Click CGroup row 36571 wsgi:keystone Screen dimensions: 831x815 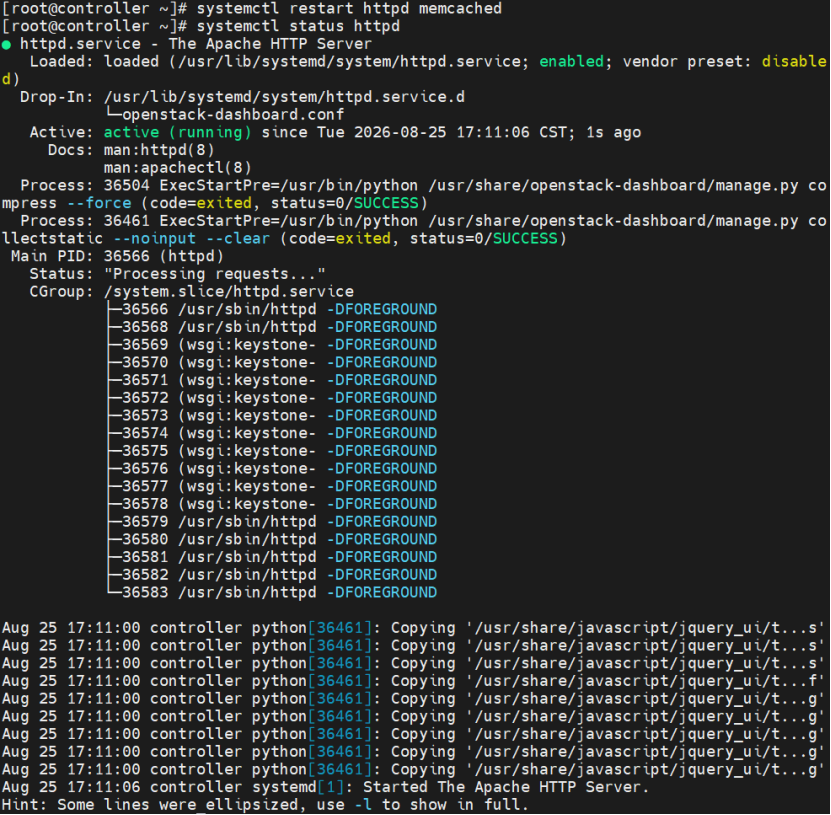pos(272,380)
